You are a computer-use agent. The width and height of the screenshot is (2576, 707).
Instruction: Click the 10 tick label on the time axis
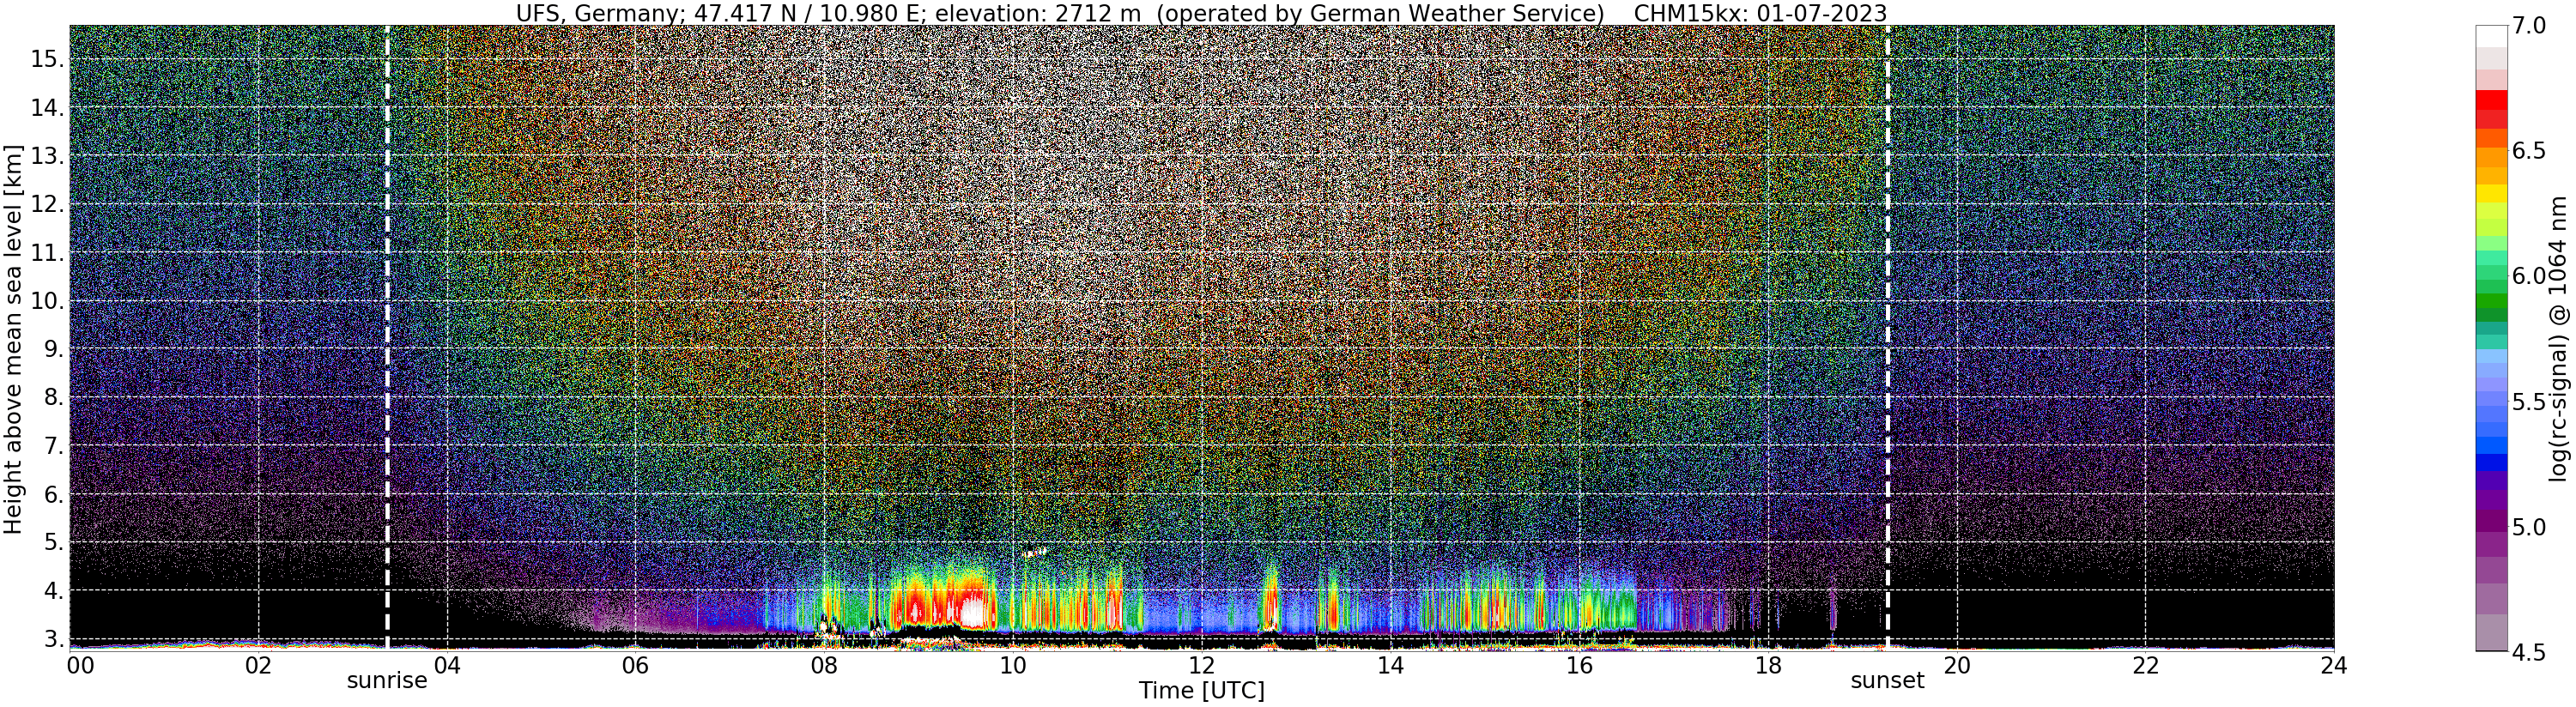coord(1013,665)
